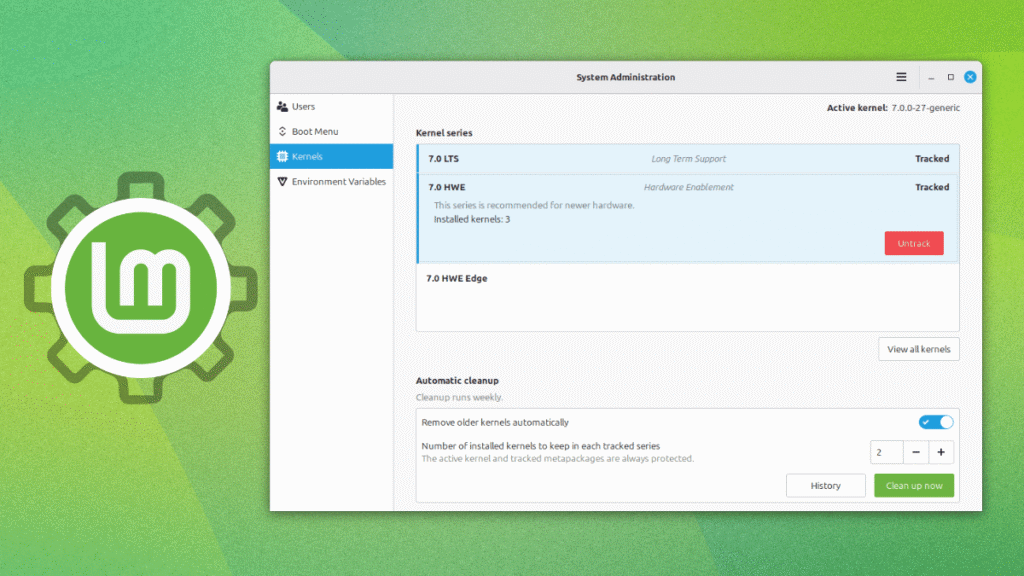
Task: Expand the 7.0 HWE Edge row
Action: pyautogui.click(x=688, y=278)
